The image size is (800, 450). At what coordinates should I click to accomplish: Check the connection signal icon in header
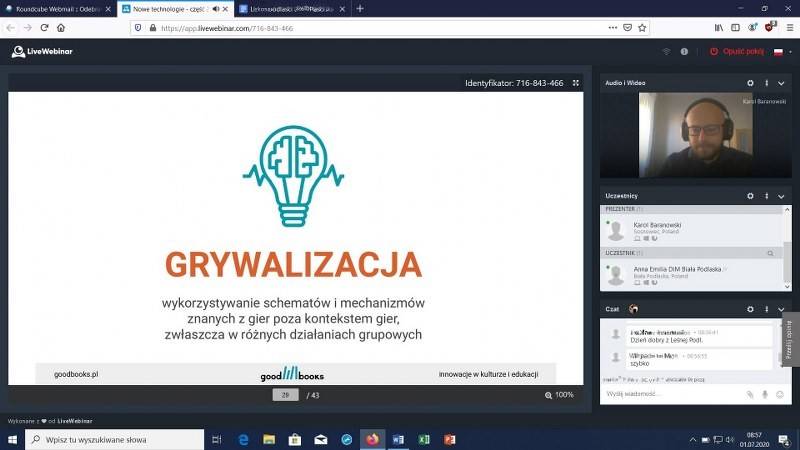667,51
